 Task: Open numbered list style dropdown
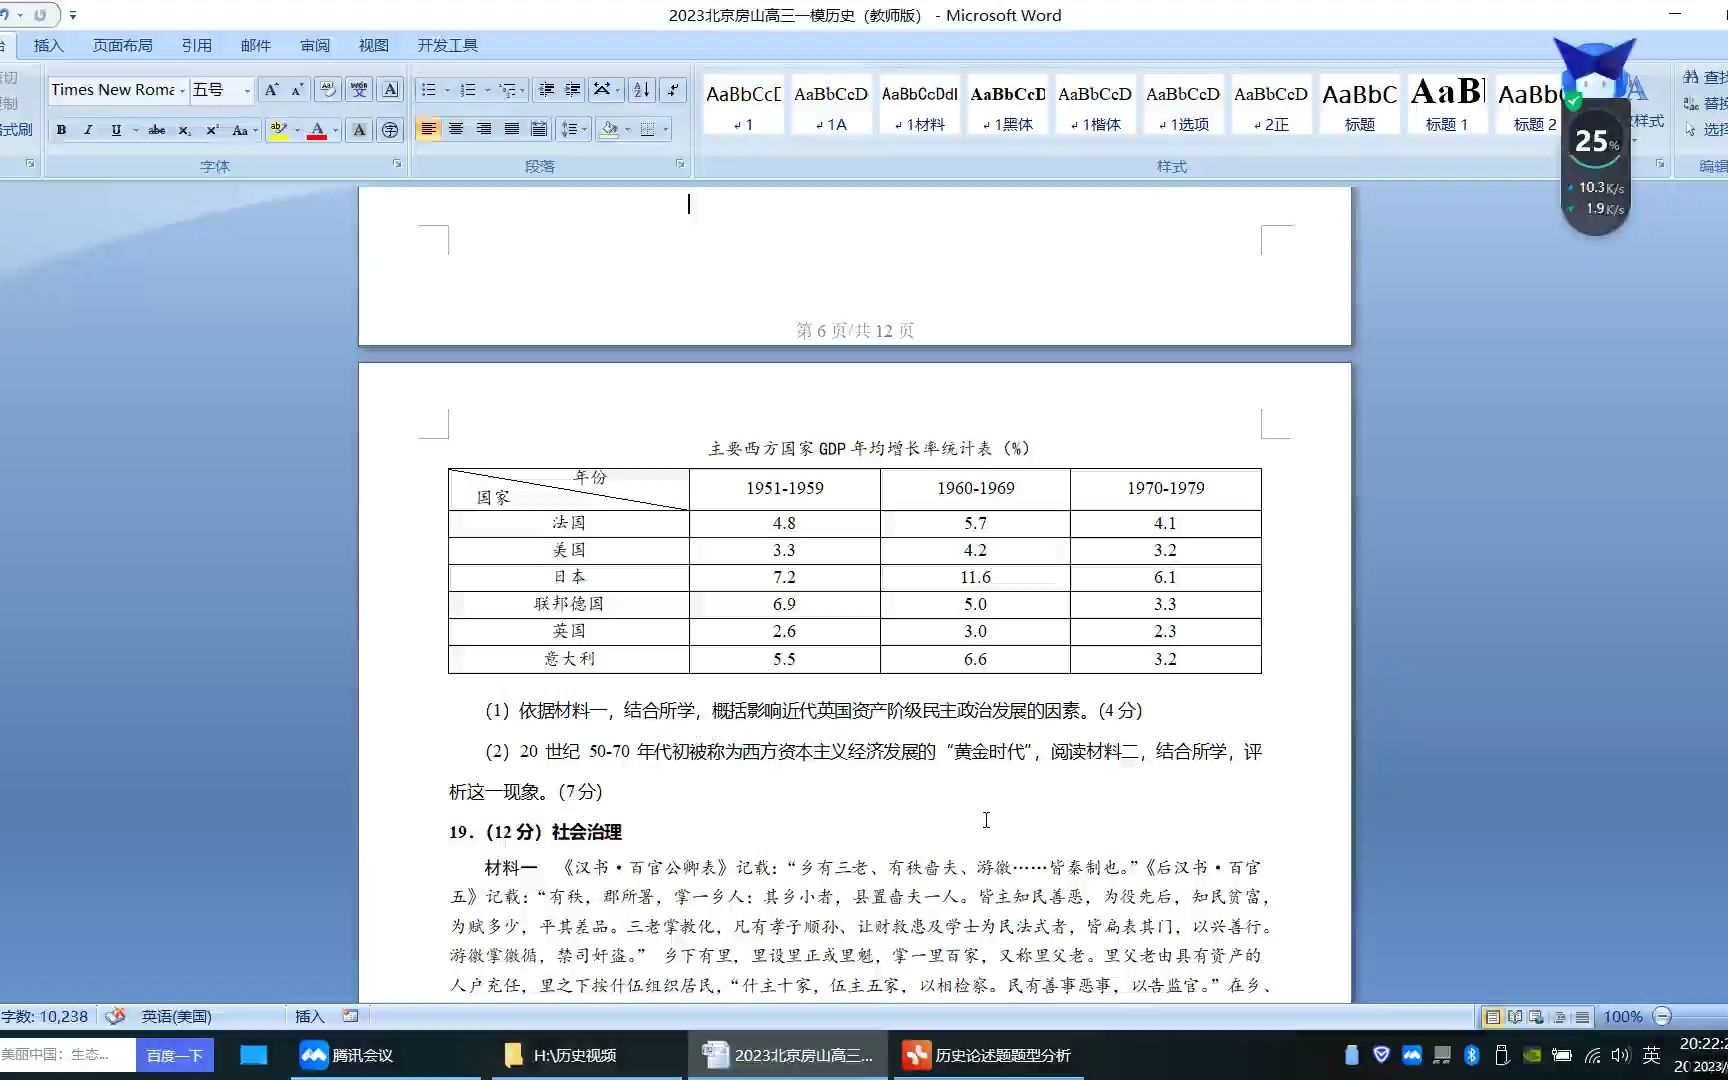point(487,90)
